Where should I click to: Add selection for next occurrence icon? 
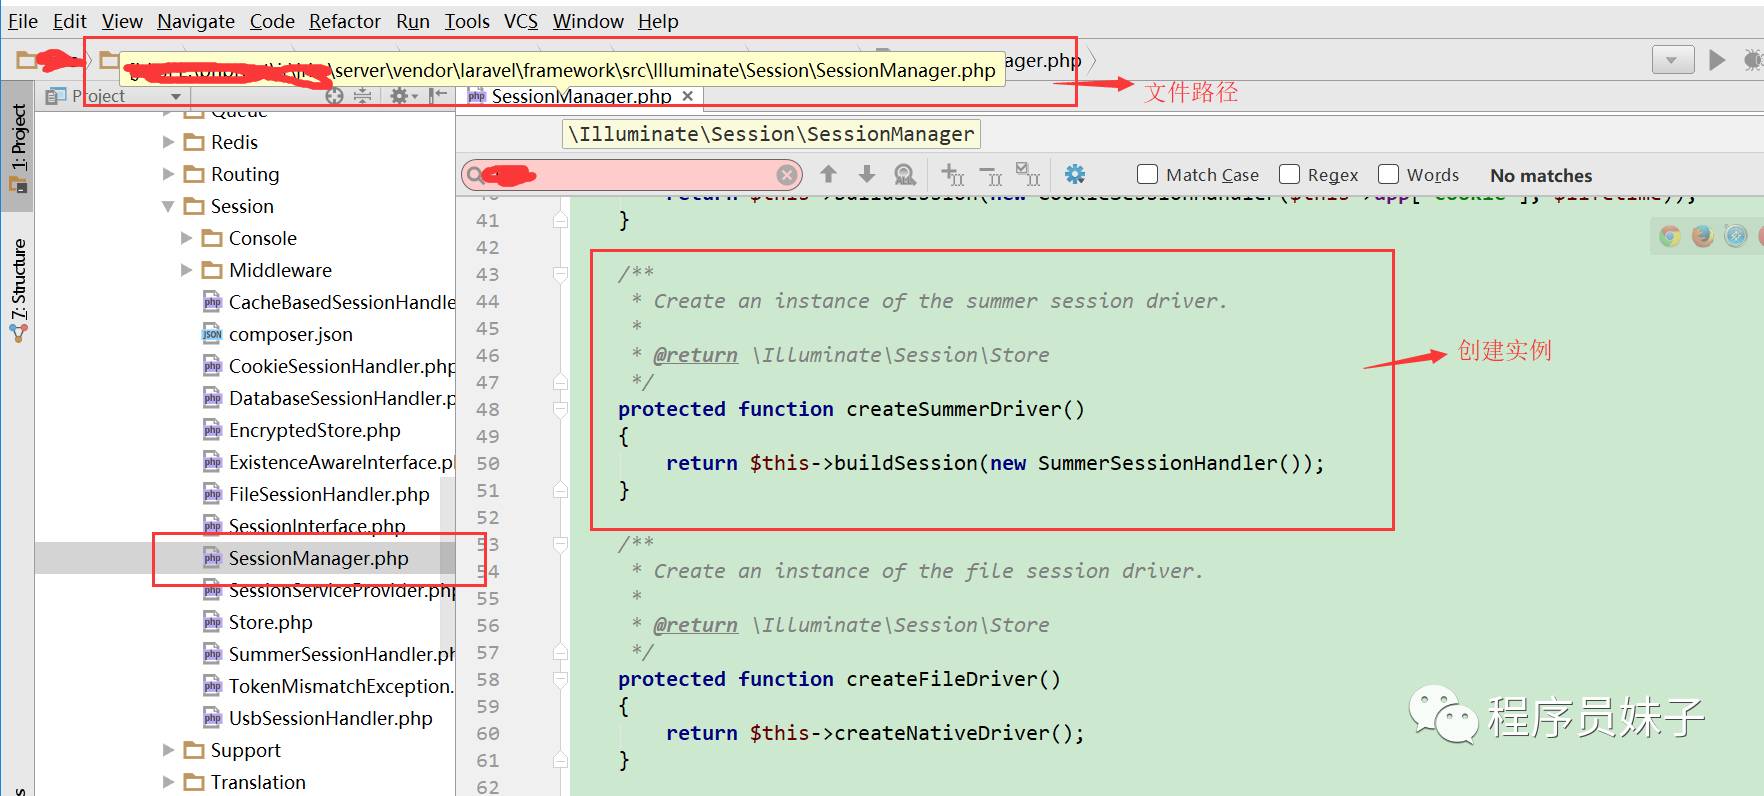tap(952, 174)
